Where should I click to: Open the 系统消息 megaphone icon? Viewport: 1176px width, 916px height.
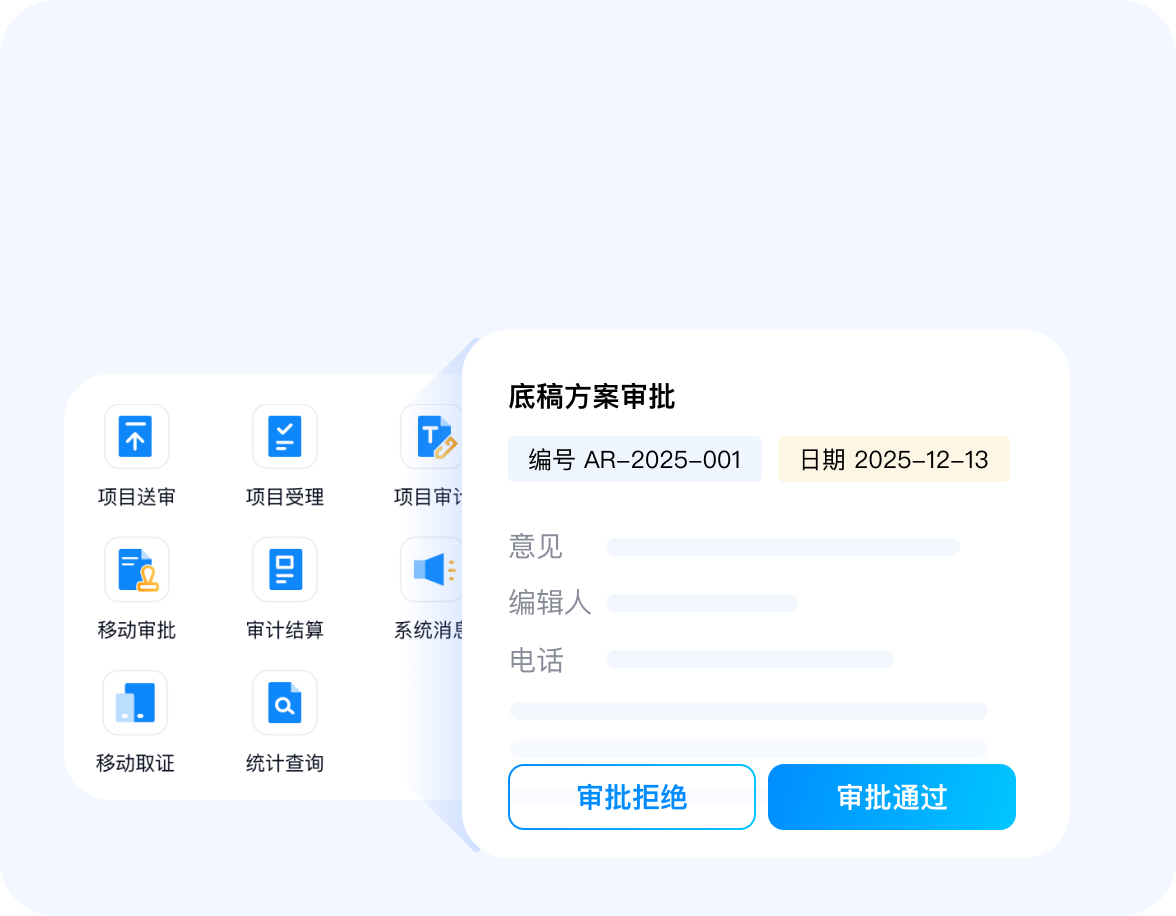pyautogui.click(x=431, y=569)
